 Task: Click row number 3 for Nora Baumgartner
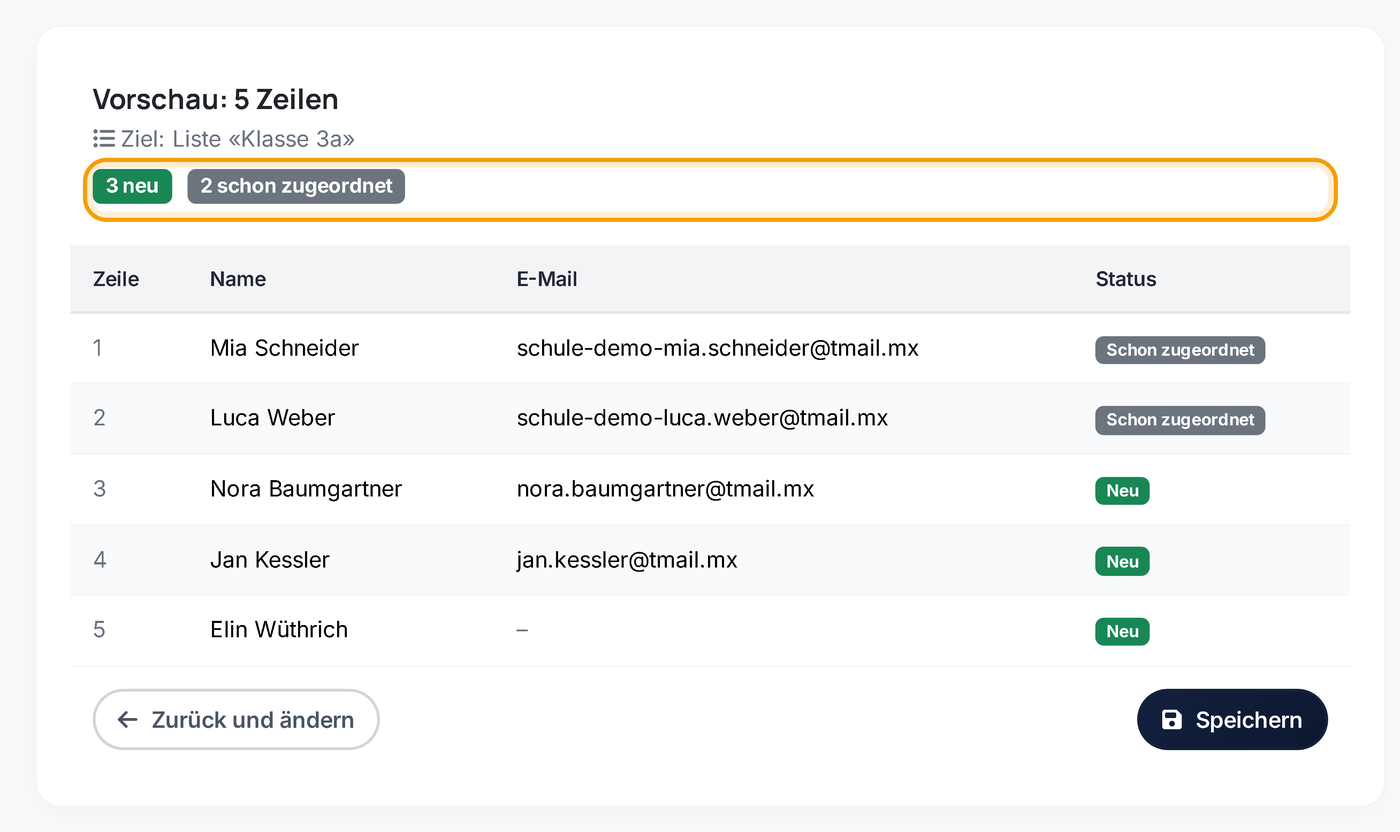pyautogui.click(x=99, y=489)
